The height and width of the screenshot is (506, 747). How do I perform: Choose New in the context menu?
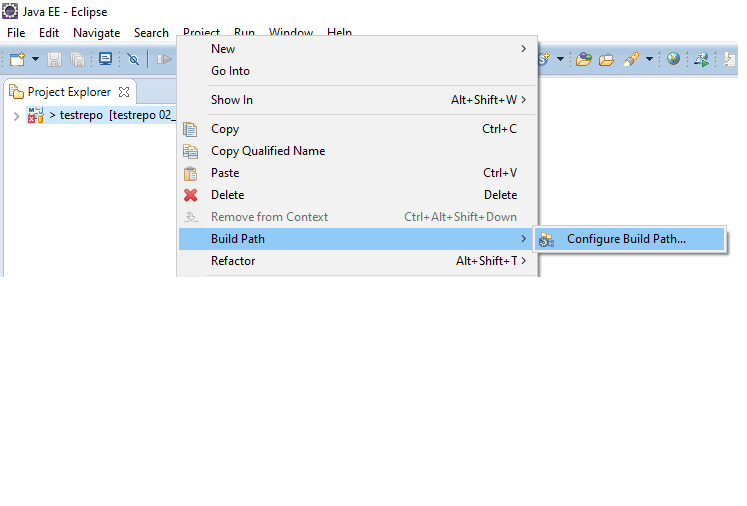358,49
